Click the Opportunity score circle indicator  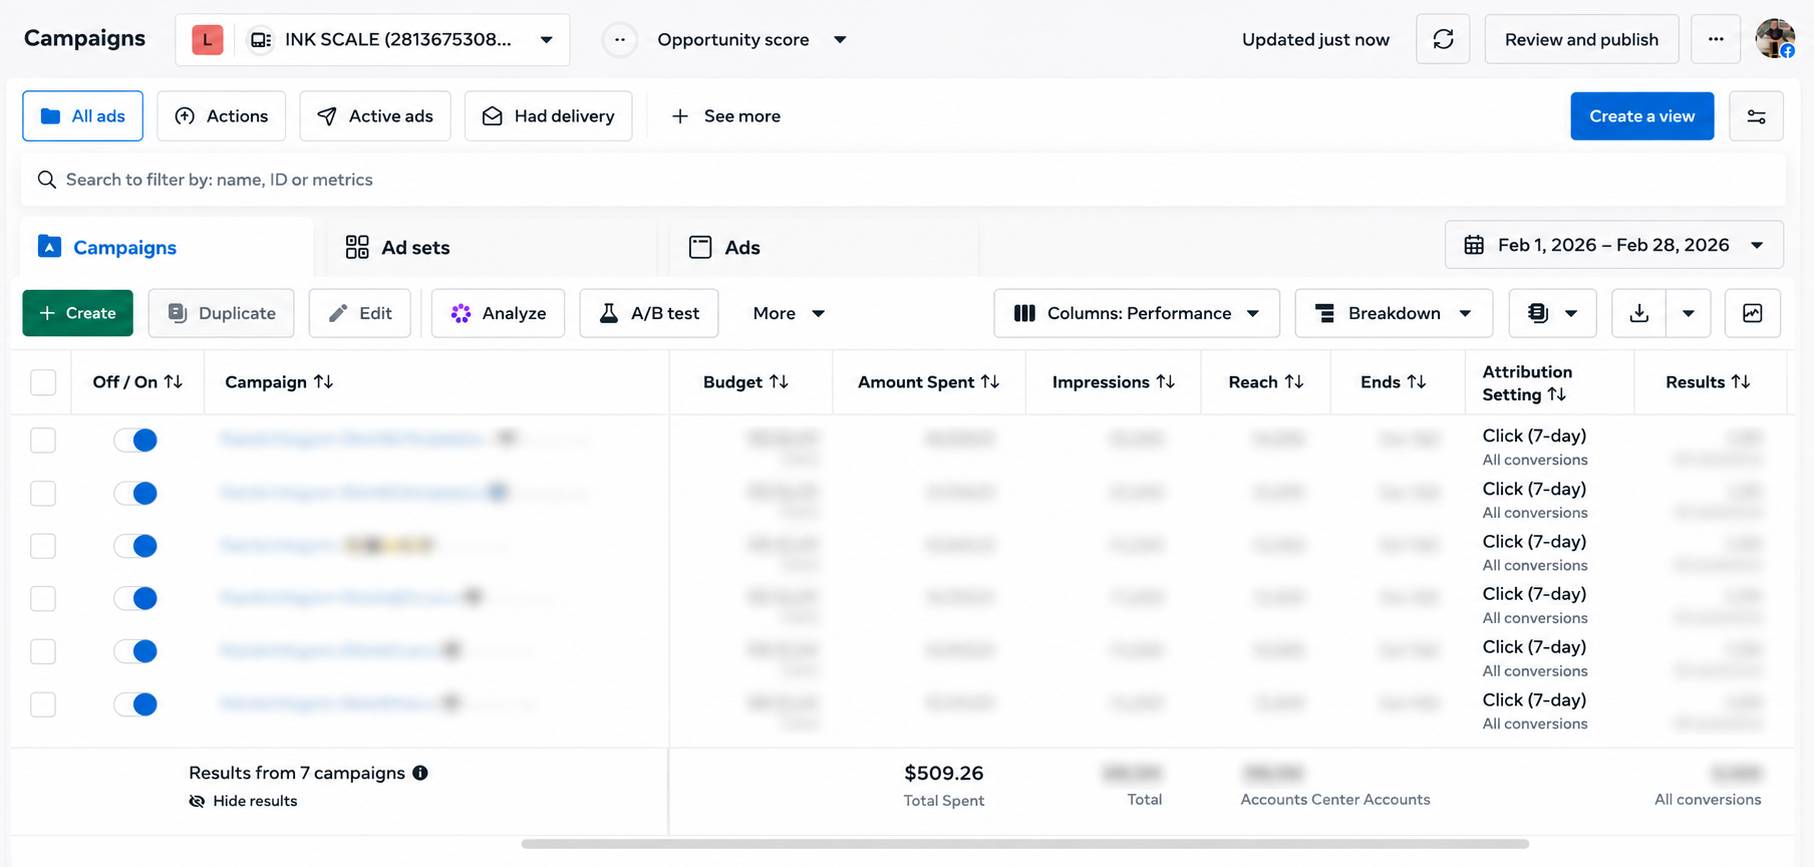pos(620,40)
